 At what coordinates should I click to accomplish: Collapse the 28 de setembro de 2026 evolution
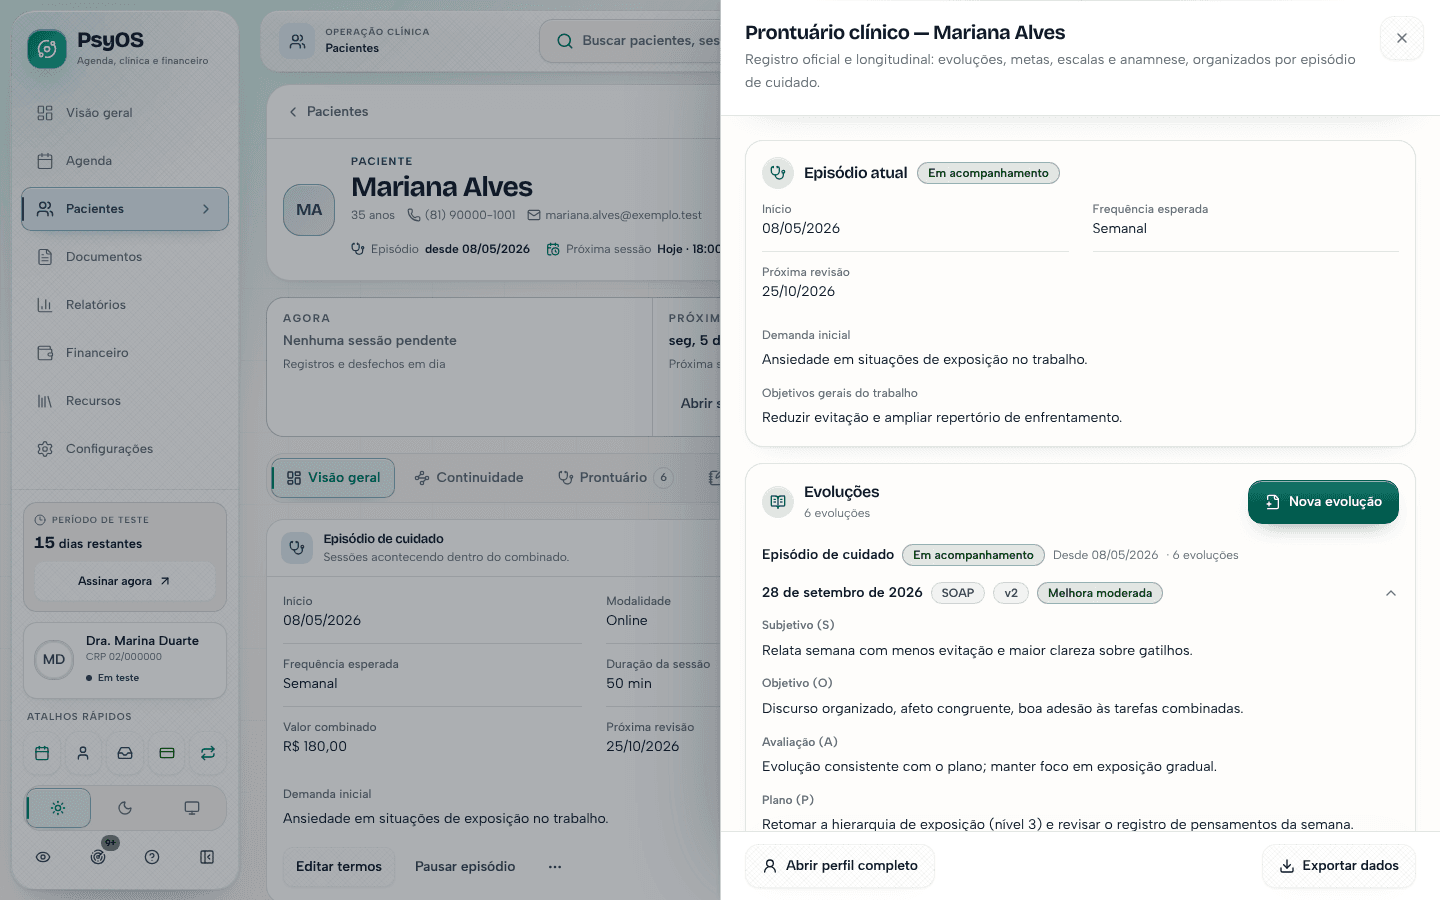pyautogui.click(x=1390, y=593)
